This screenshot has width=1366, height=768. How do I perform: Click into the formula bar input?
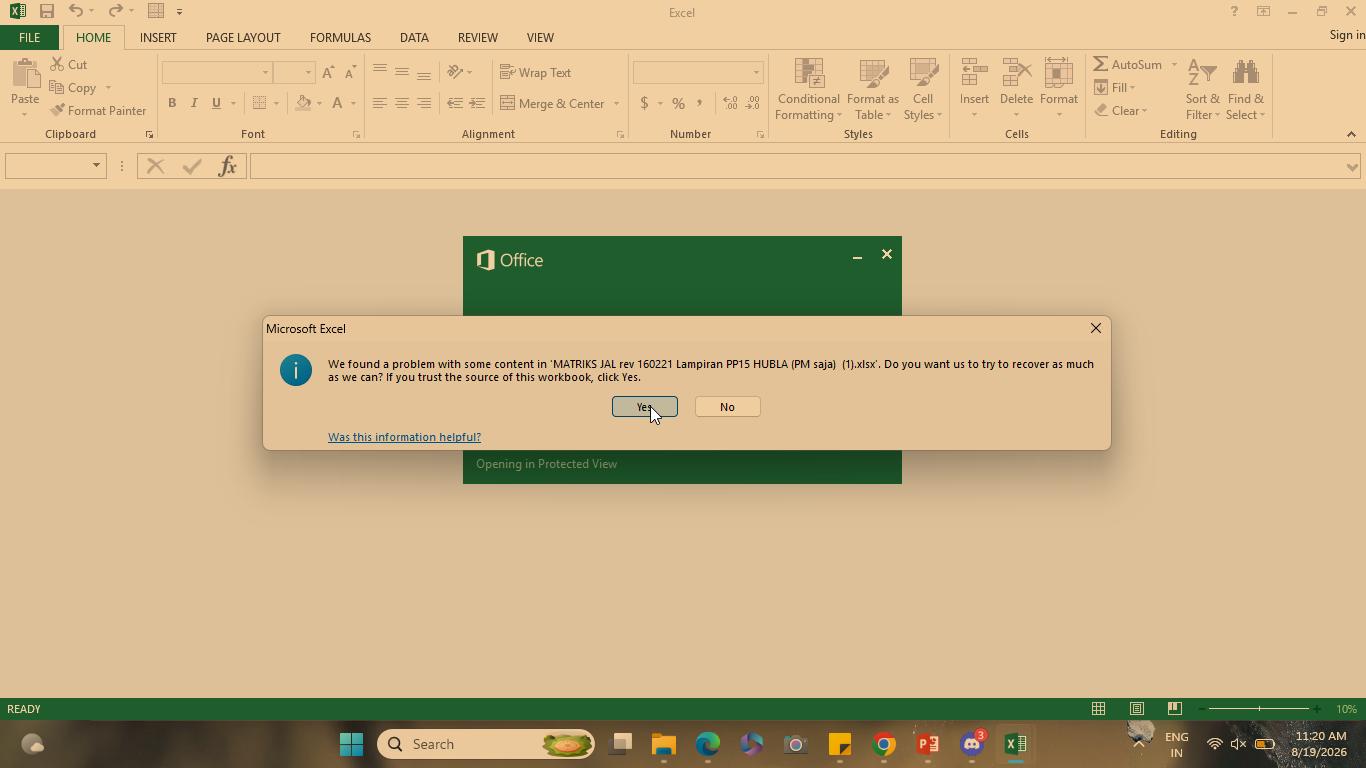[797, 166]
